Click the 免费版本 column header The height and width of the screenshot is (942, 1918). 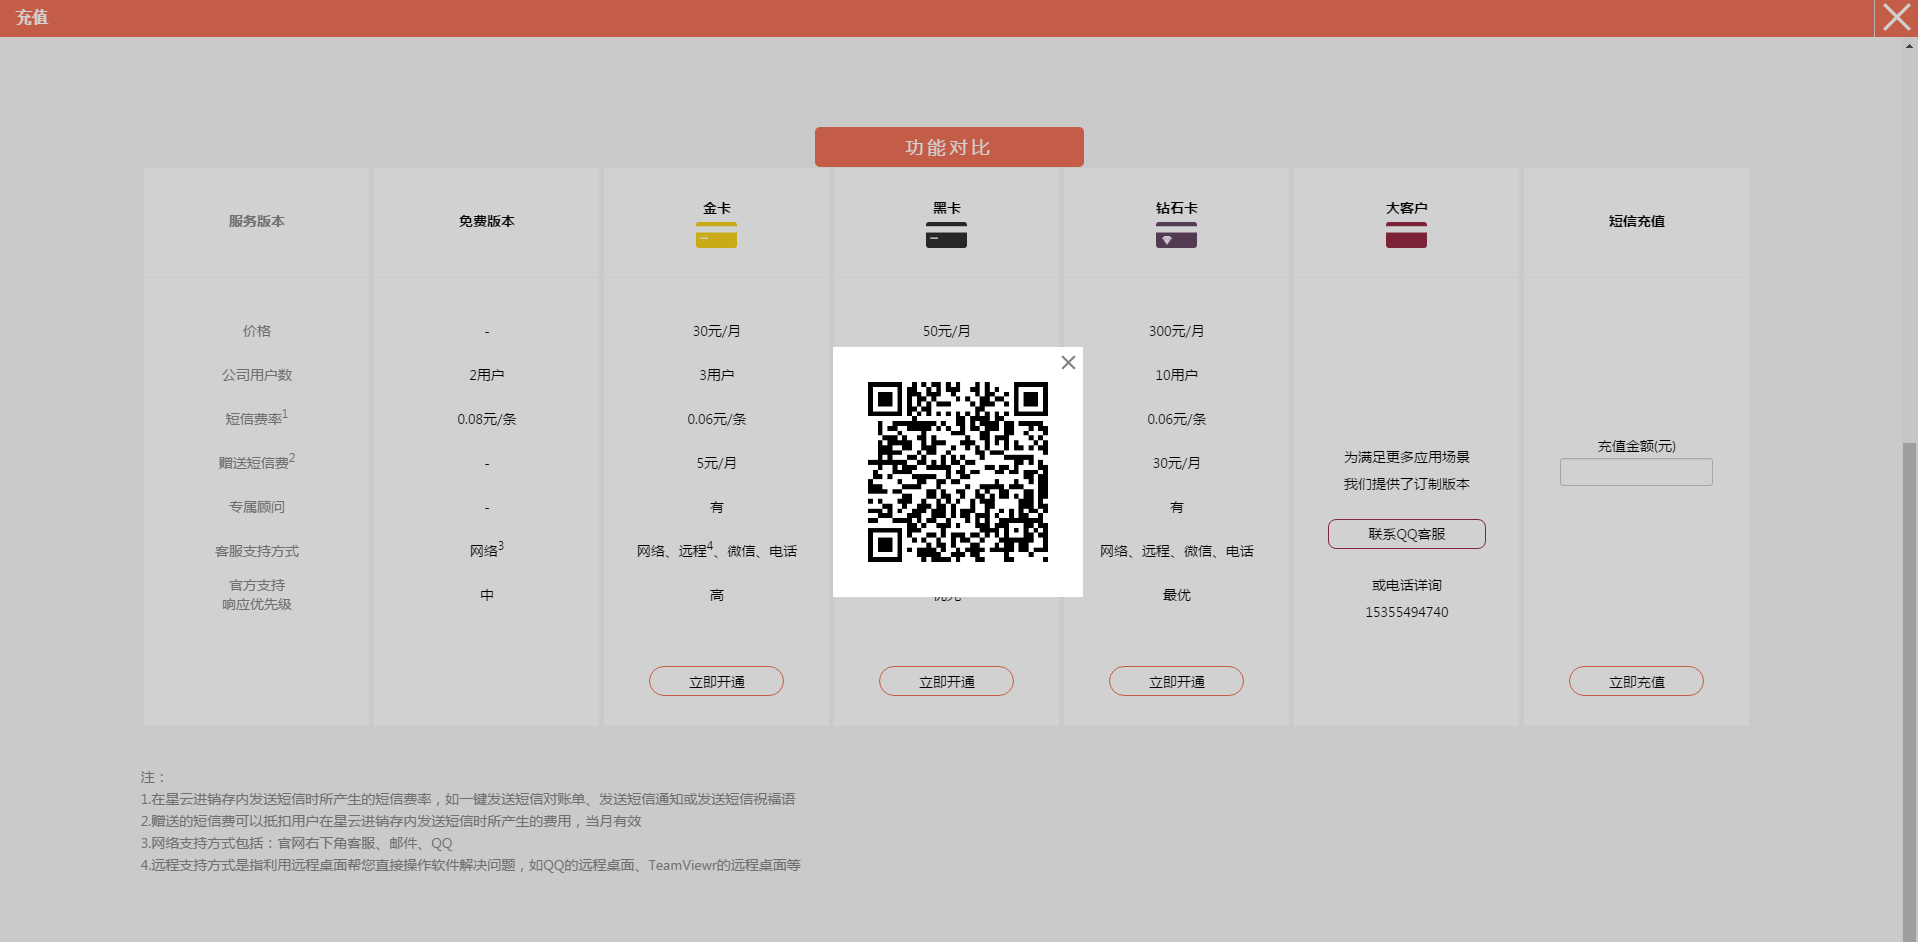[486, 221]
